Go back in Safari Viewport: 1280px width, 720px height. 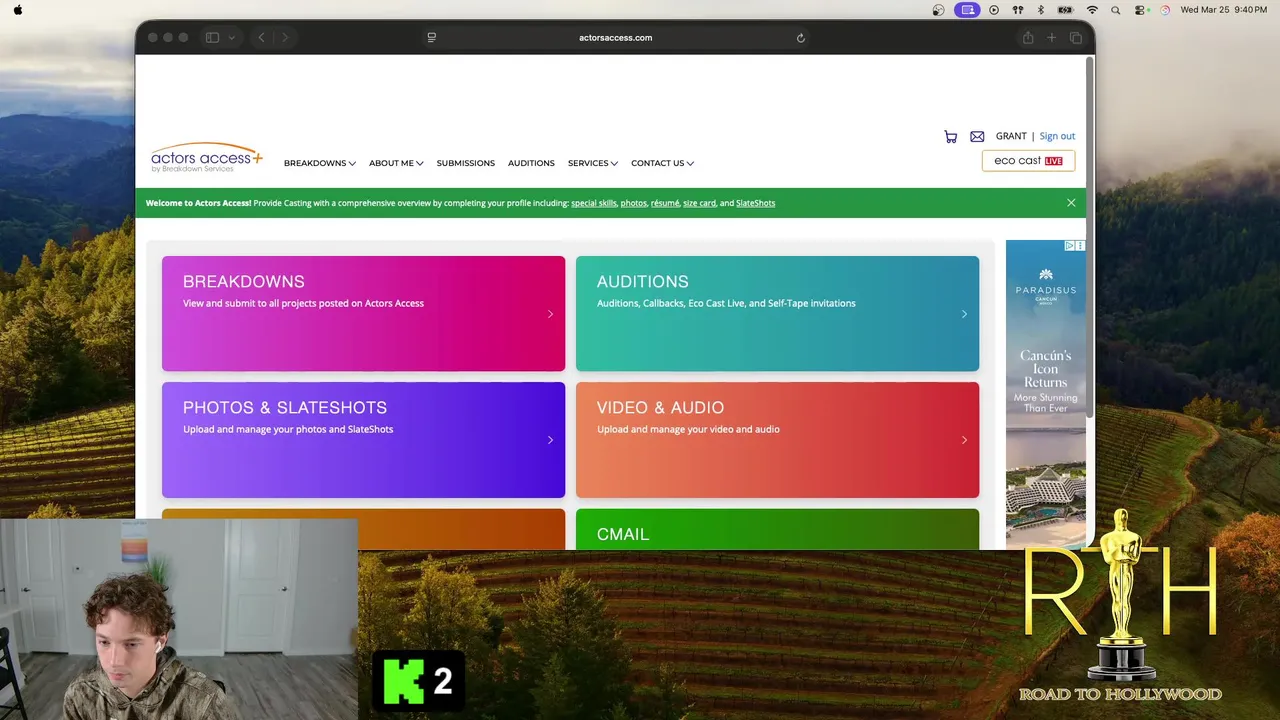[261, 38]
